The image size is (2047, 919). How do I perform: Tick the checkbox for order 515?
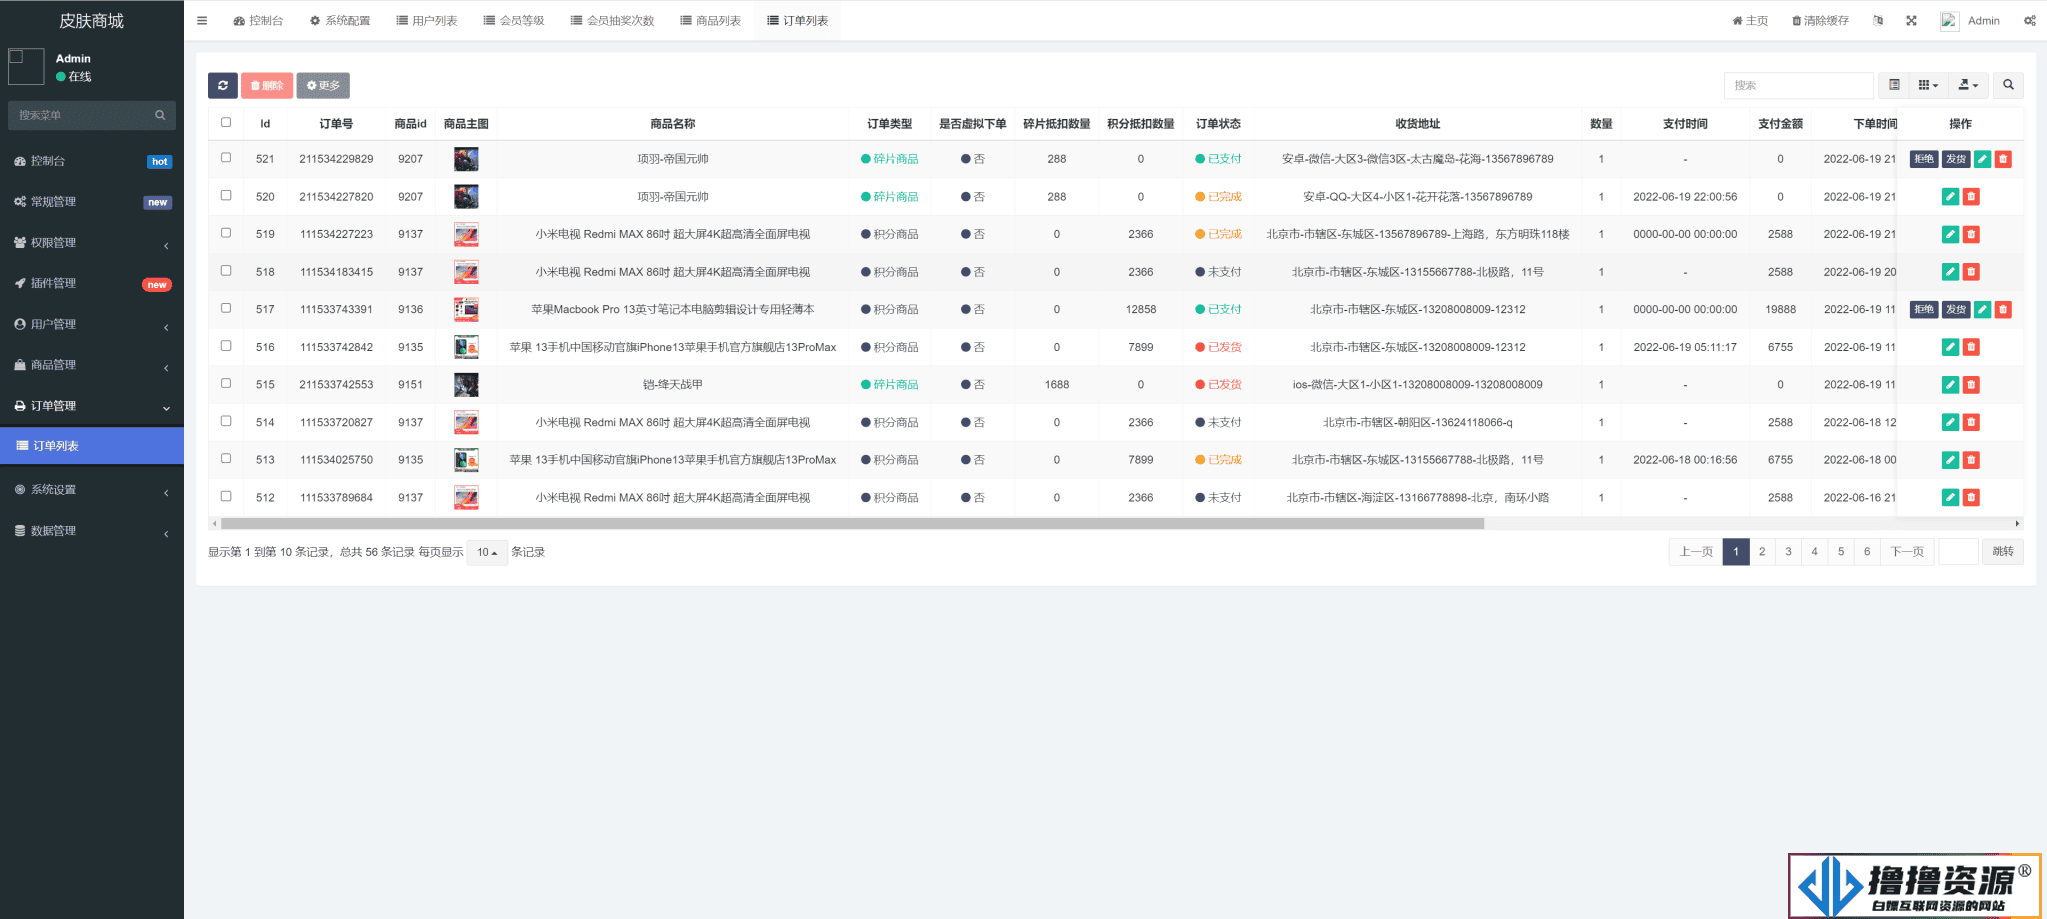tap(226, 383)
